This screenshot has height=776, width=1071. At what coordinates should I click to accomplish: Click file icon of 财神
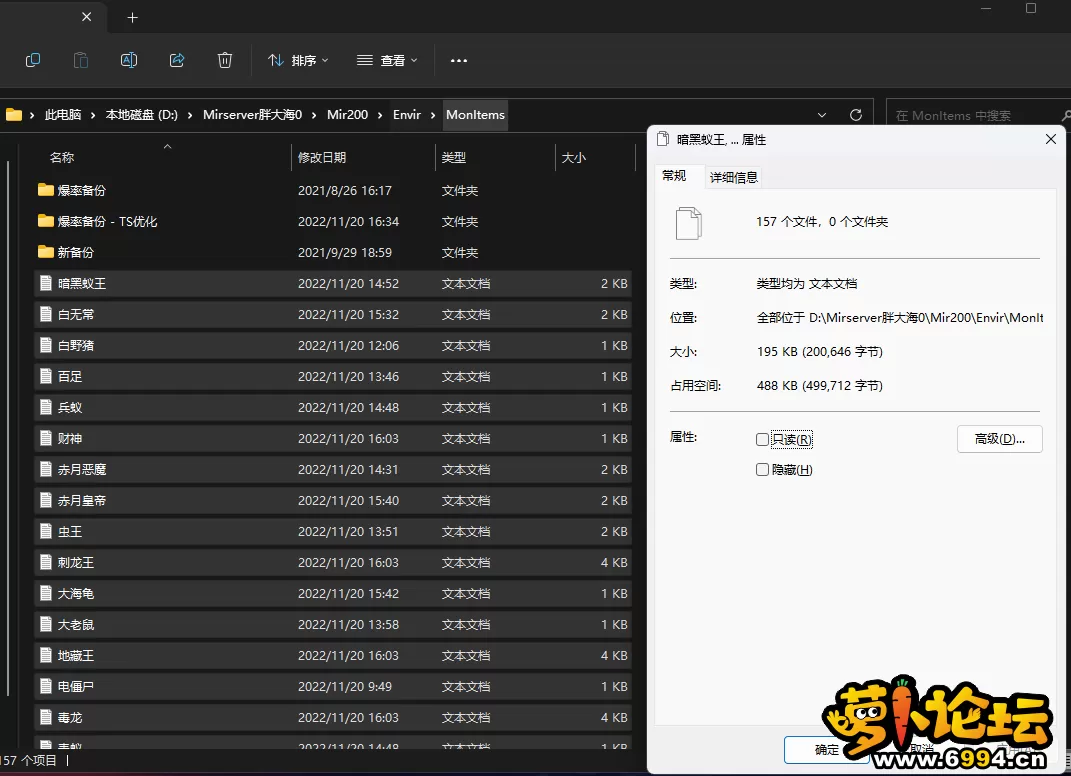[46, 438]
